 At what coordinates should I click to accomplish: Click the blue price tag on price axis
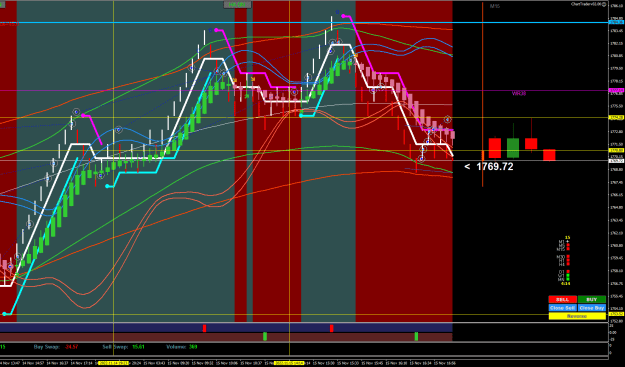point(616,22)
